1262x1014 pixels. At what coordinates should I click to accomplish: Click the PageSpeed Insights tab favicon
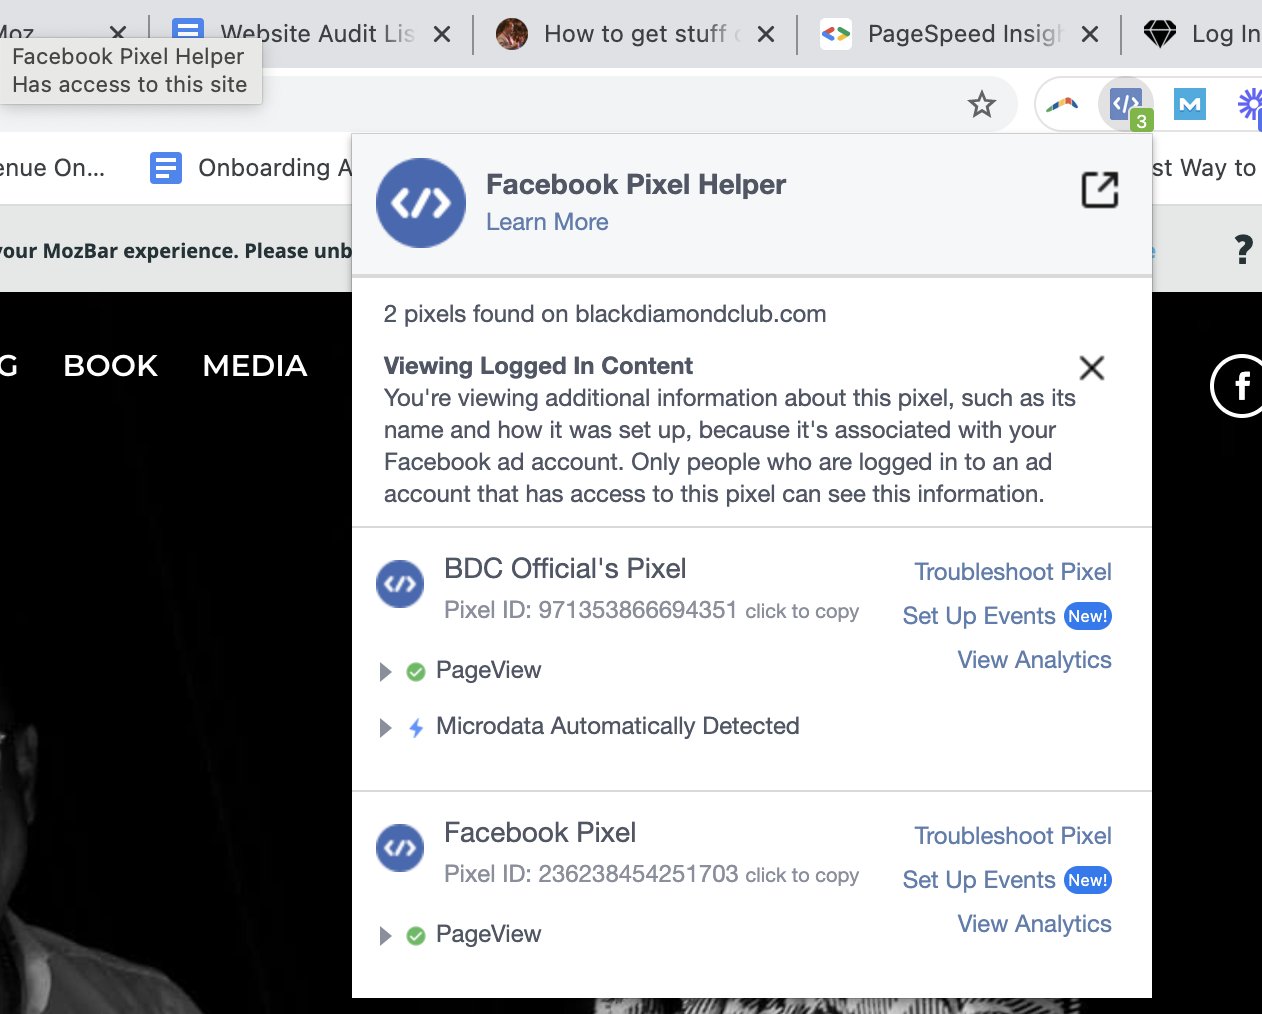point(836,34)
